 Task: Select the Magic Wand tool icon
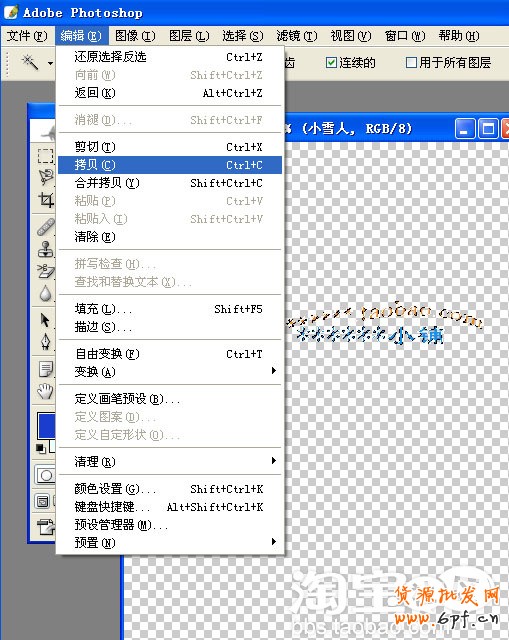(x=30, y=62)
